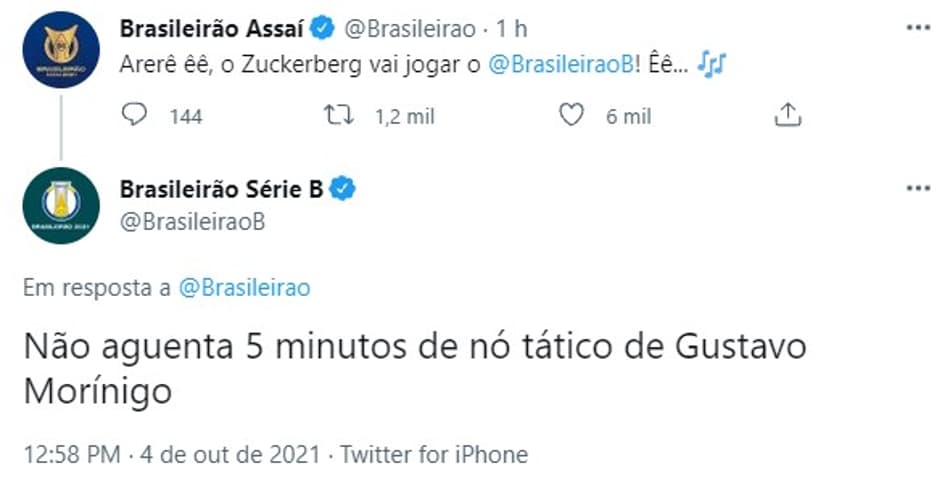The height and width of the screenshot is (487, 950).
Task: Open the @BrasileiraoB mention in the tweet text
Action: (560, 65)
